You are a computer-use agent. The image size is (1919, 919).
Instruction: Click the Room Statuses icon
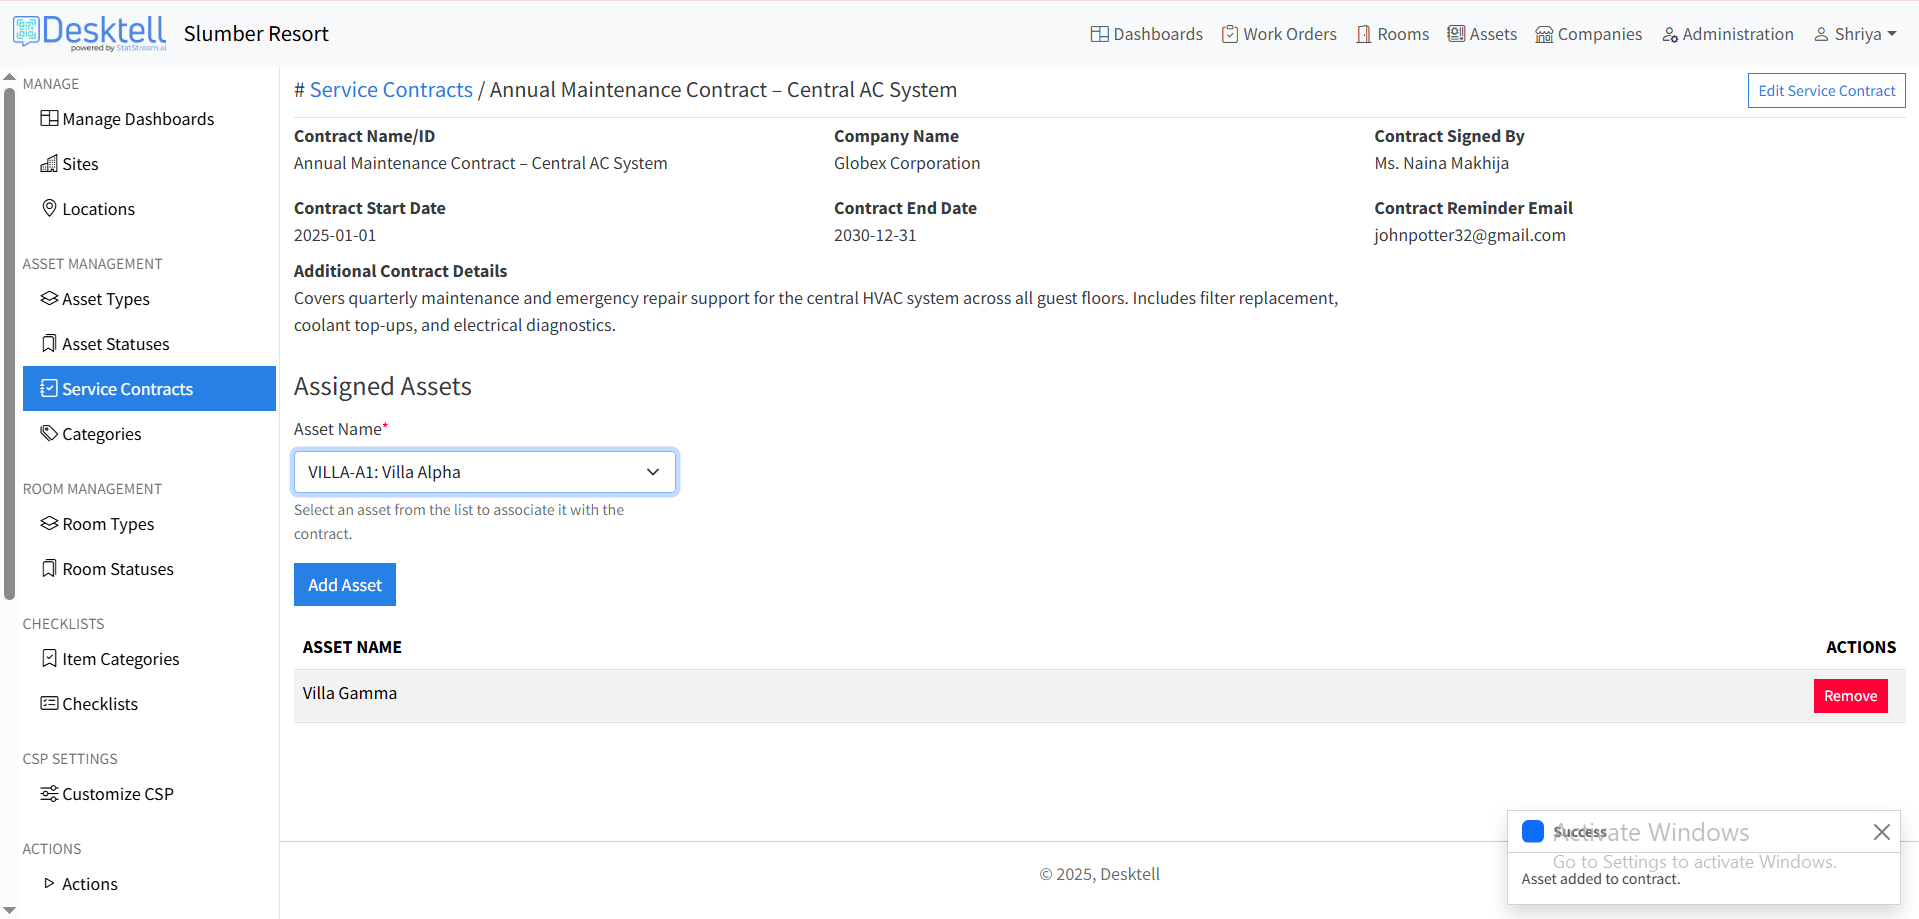coord(48,568)
